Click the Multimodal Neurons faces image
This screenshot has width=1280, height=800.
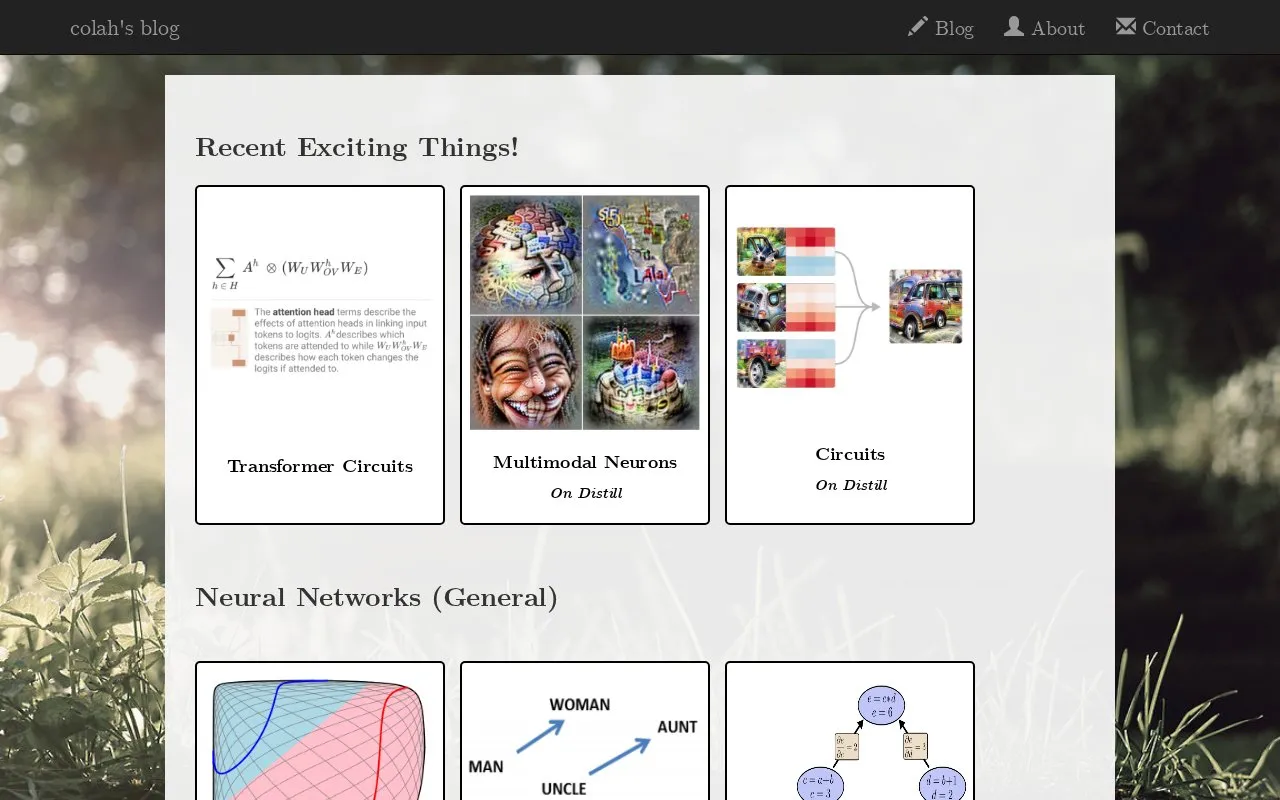coord(585,312)
